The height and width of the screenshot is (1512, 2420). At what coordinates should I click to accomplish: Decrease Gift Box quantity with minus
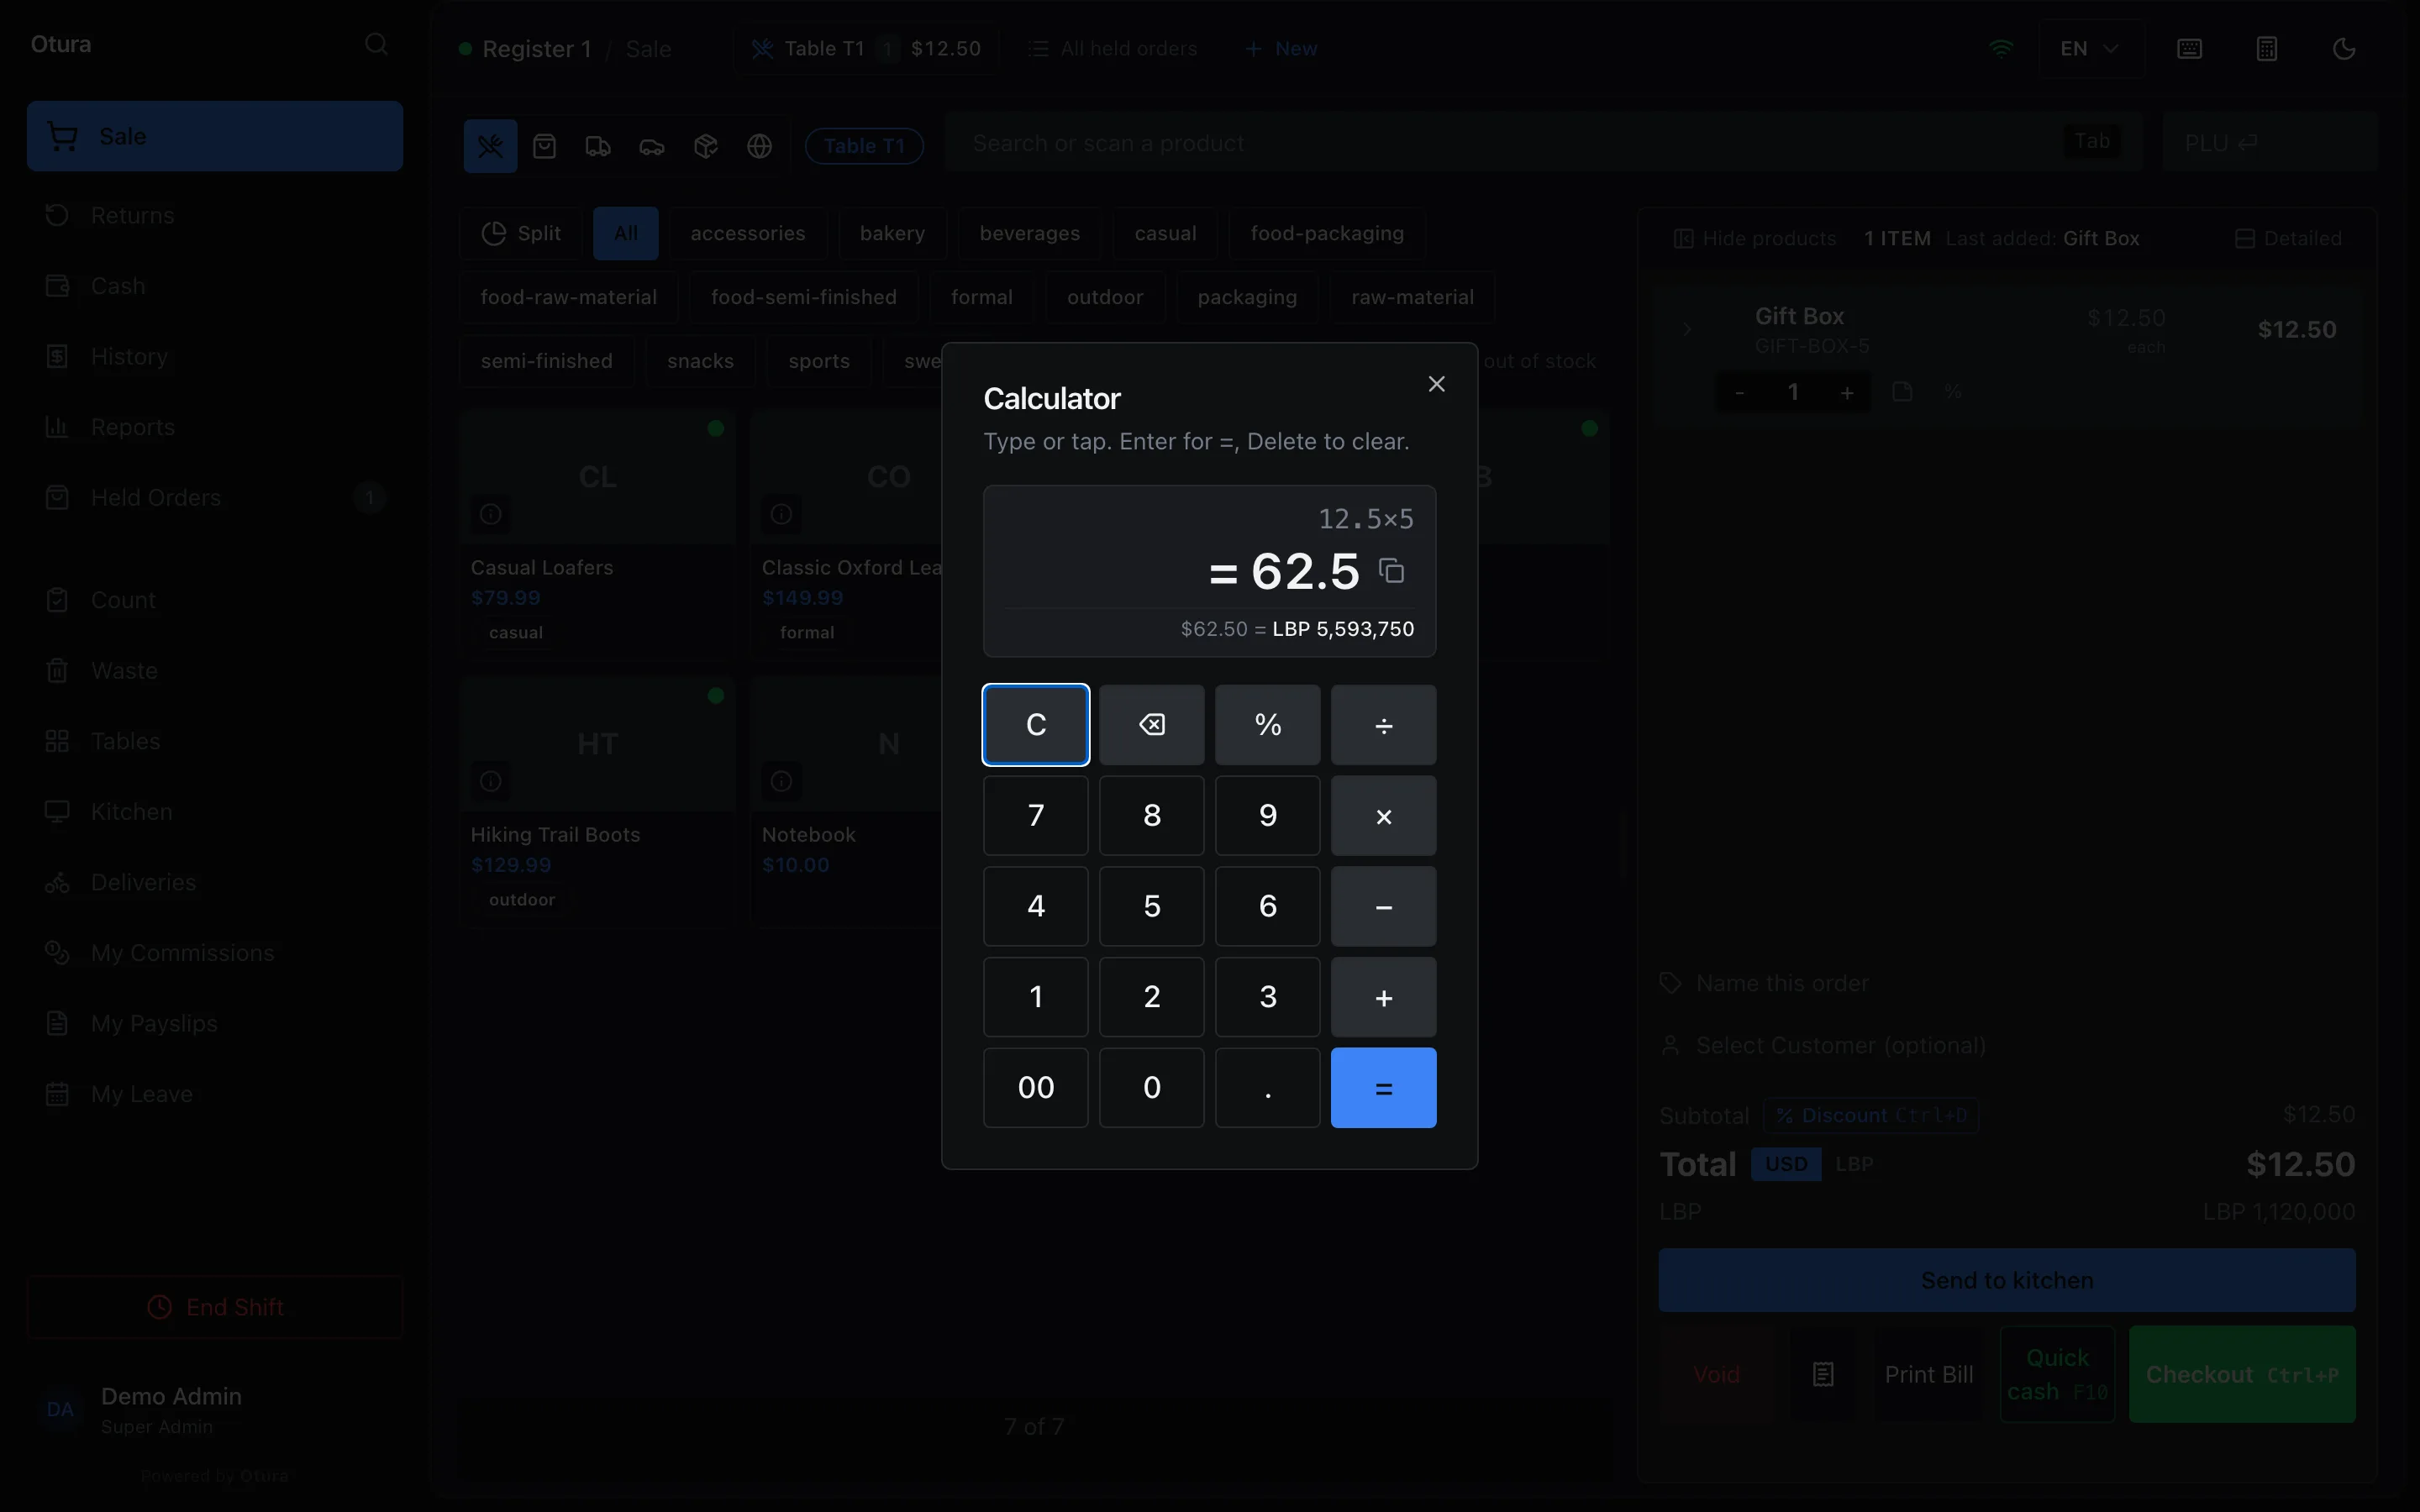pyautogui.click(x=1740, y=392)
